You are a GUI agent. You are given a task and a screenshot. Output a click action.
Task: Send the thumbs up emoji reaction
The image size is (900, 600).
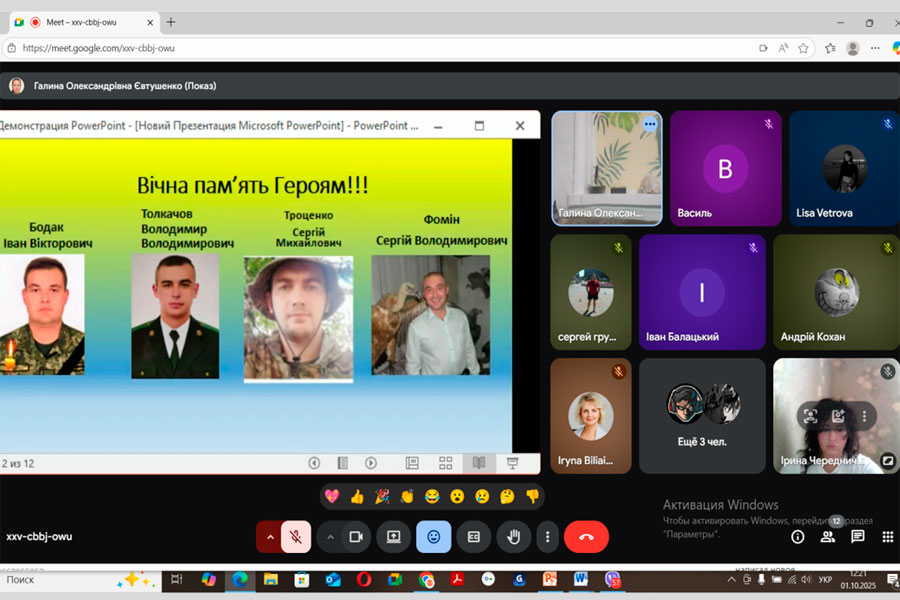coord(357,496)
